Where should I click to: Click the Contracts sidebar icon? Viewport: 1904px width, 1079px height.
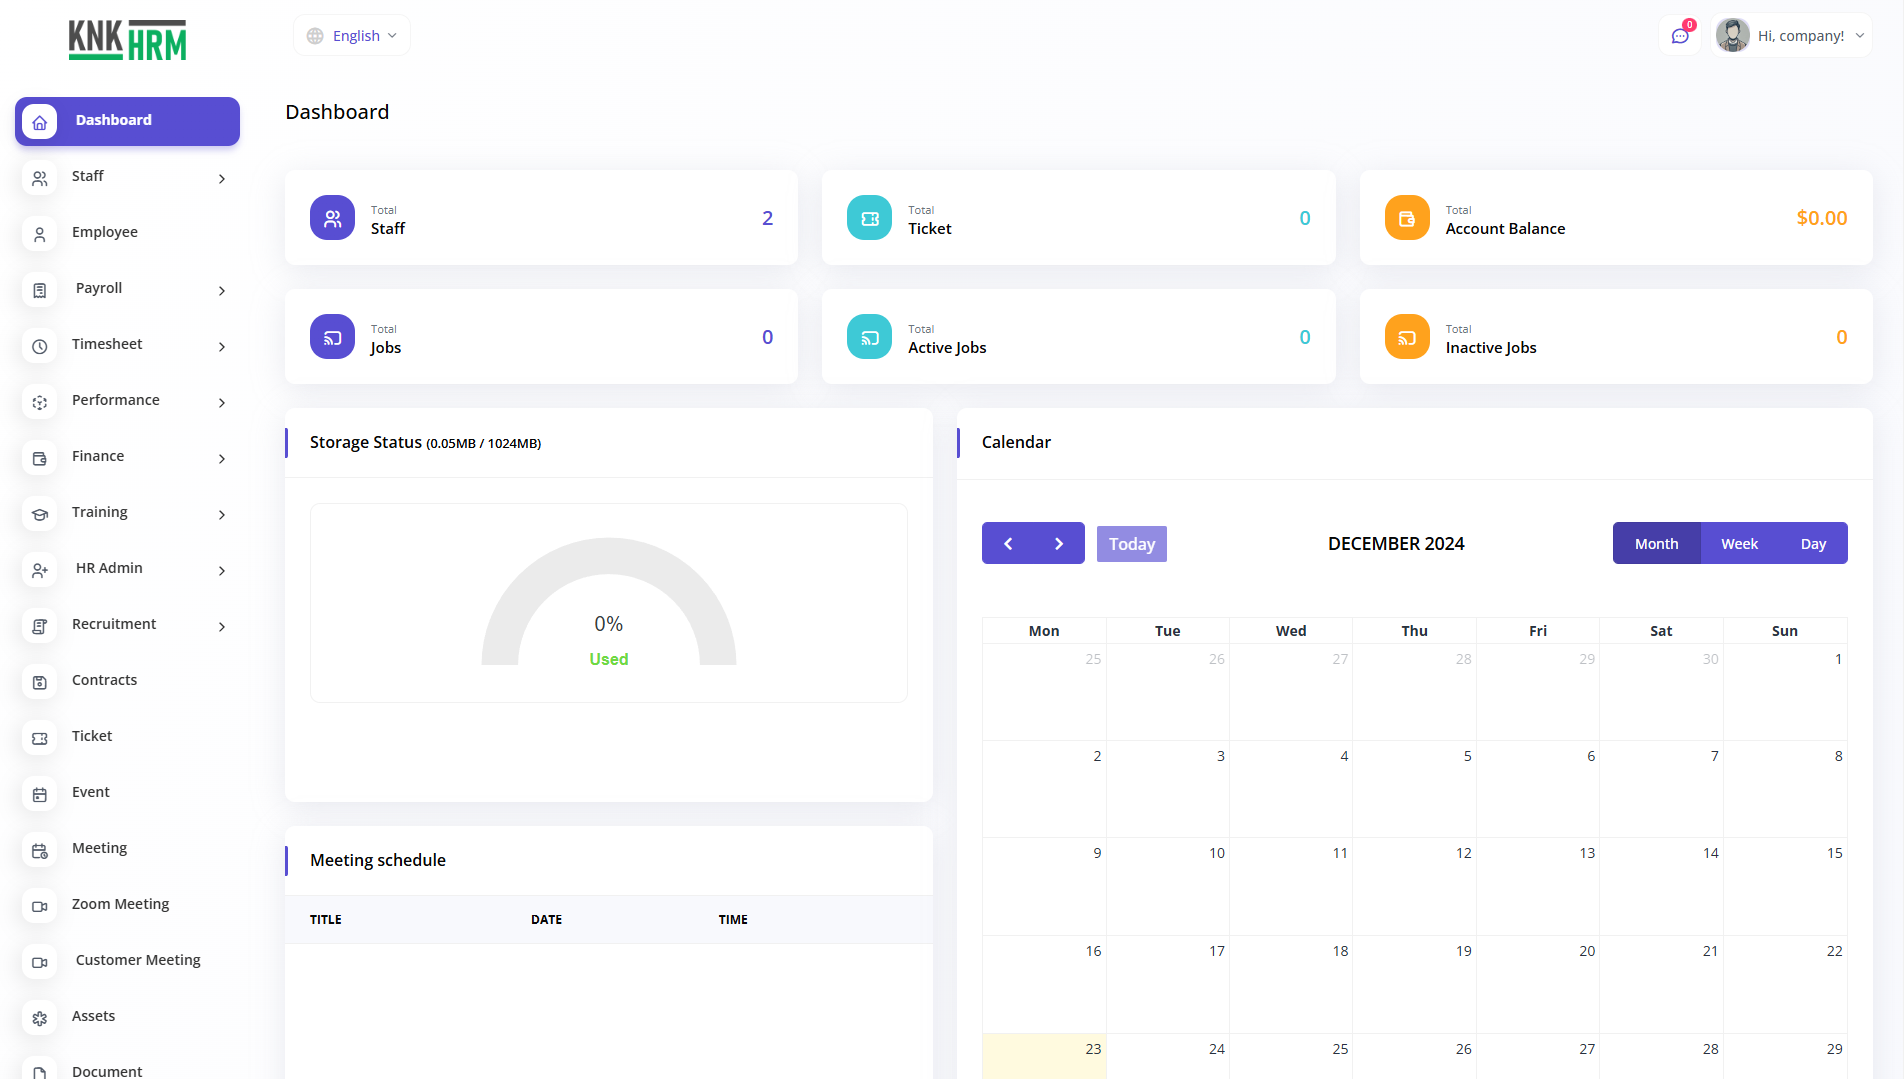coord(40,682)
